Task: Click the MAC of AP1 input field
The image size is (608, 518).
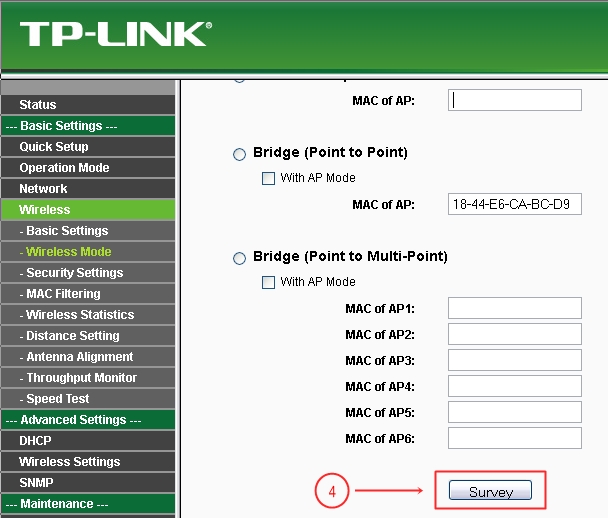Action: [515, 308]
